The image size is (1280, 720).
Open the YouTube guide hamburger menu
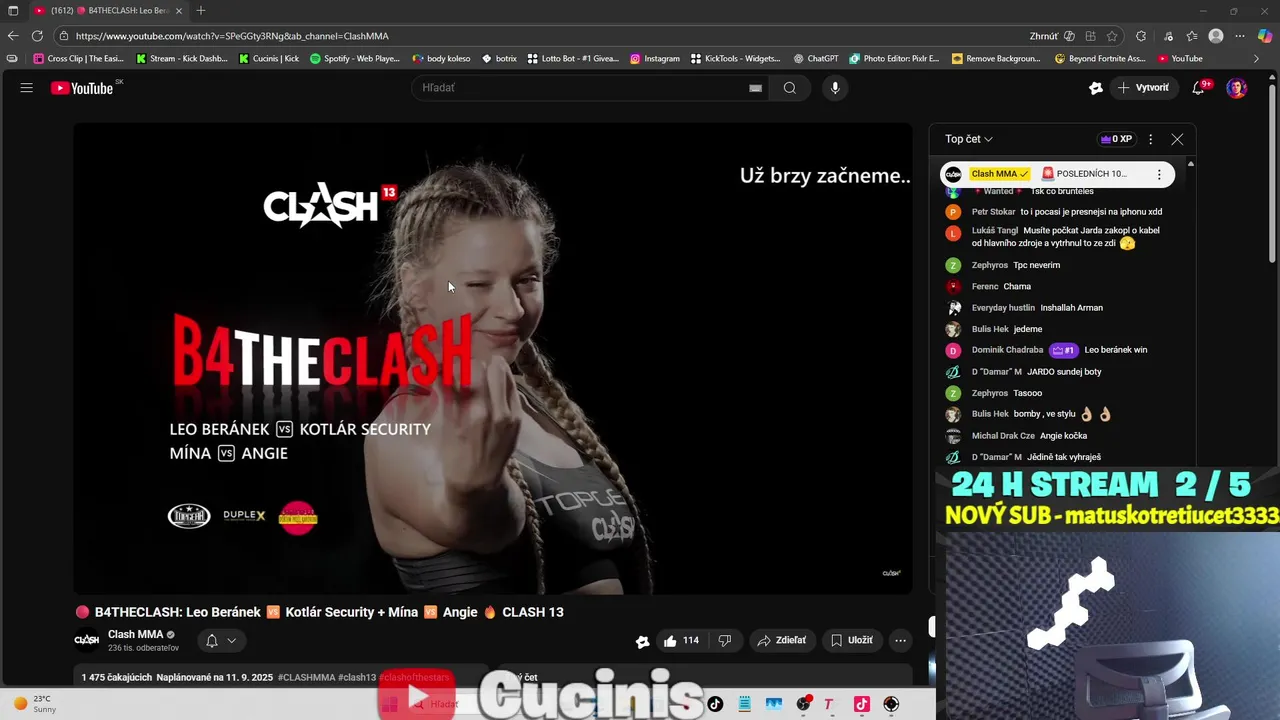[x=26, y=88]
